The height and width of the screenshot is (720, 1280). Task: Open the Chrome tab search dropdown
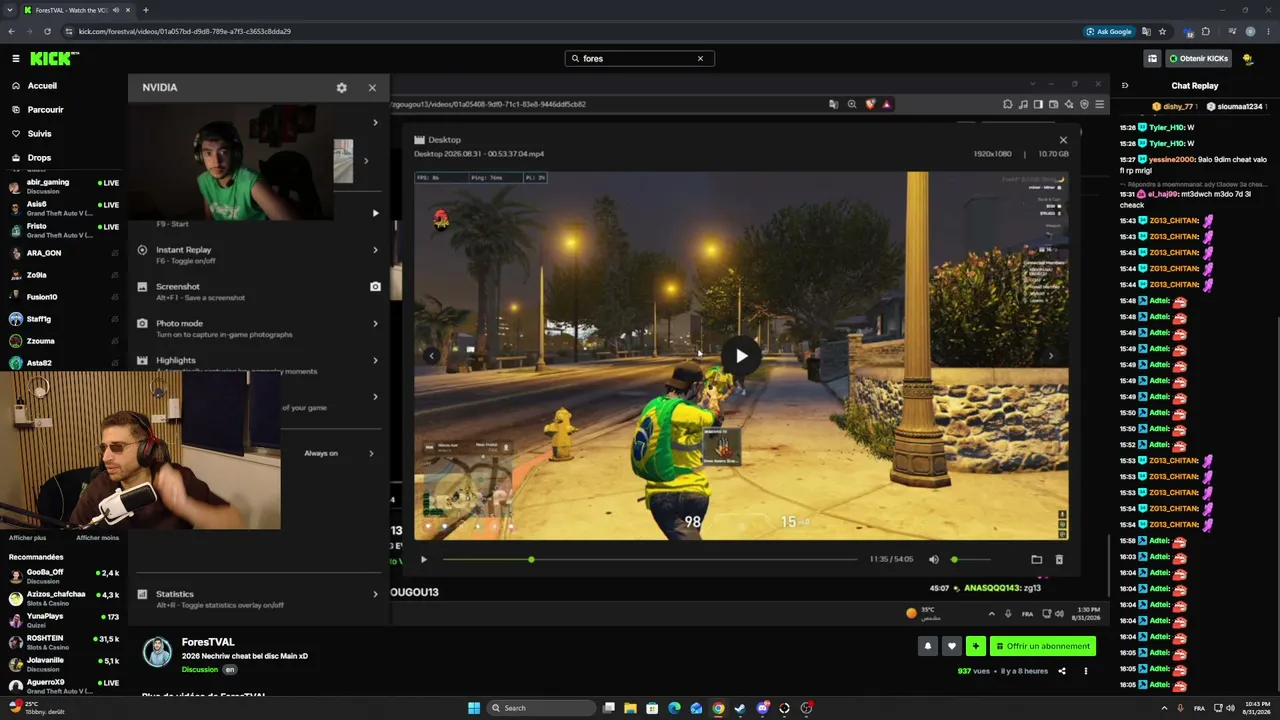(10, 10)
